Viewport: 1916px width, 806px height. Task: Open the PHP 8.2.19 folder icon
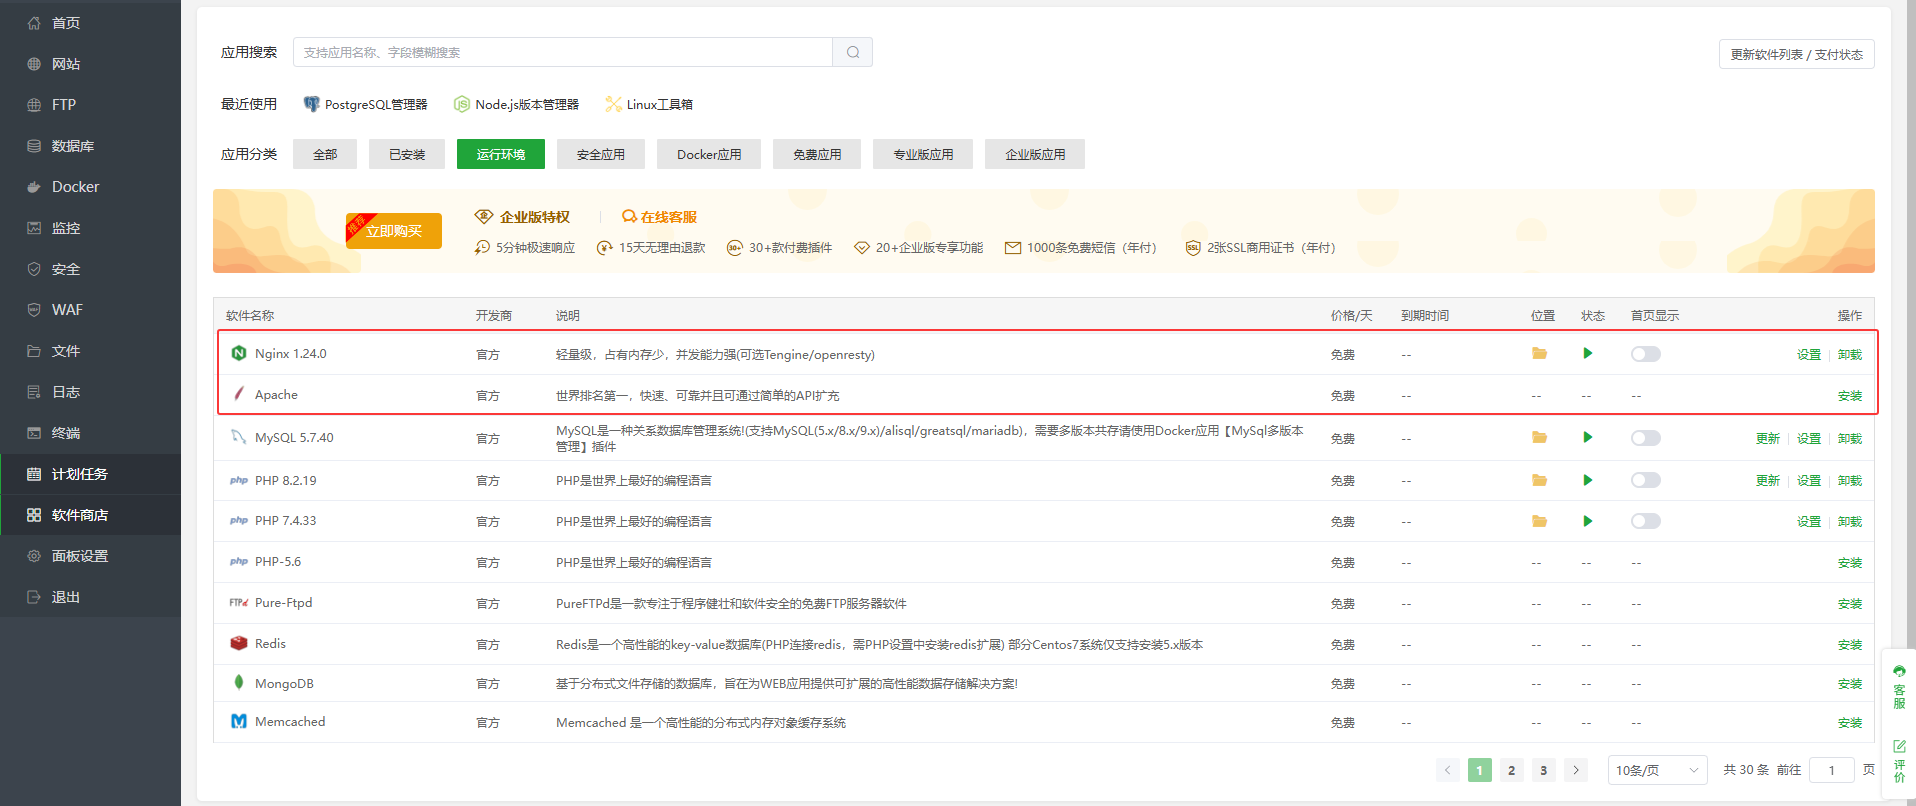[x=1539, y=481]
